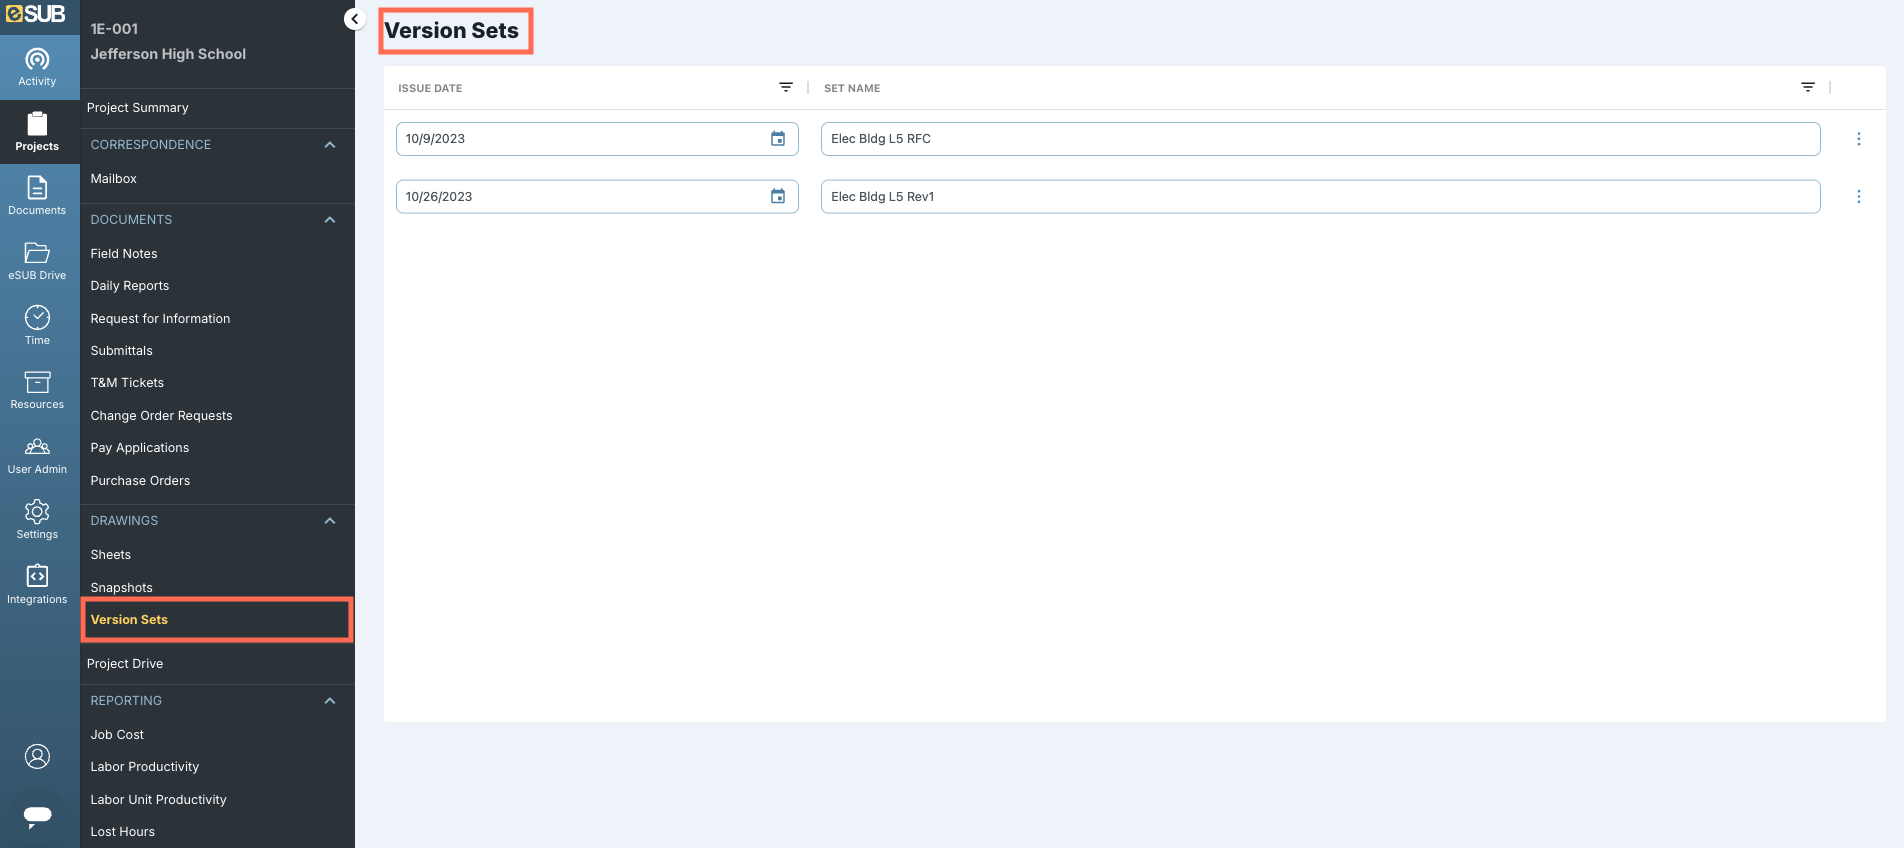Edit set name Elec Bldg L5 Rev1
Screen dimensions: 1904x848
(1320, 197)
